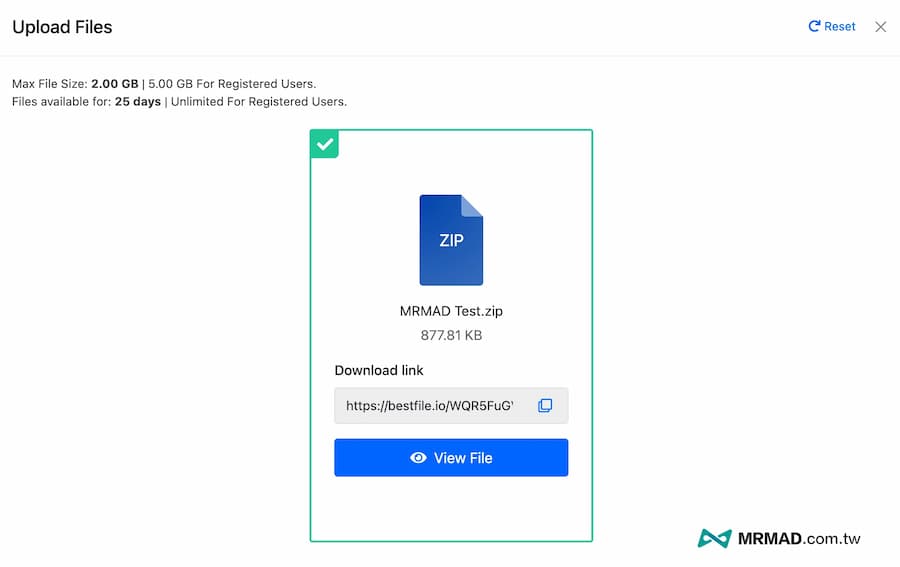The width and height of the screenshot is (900, 567).
Task: Click the Download link label
Action: coord(379,370)
